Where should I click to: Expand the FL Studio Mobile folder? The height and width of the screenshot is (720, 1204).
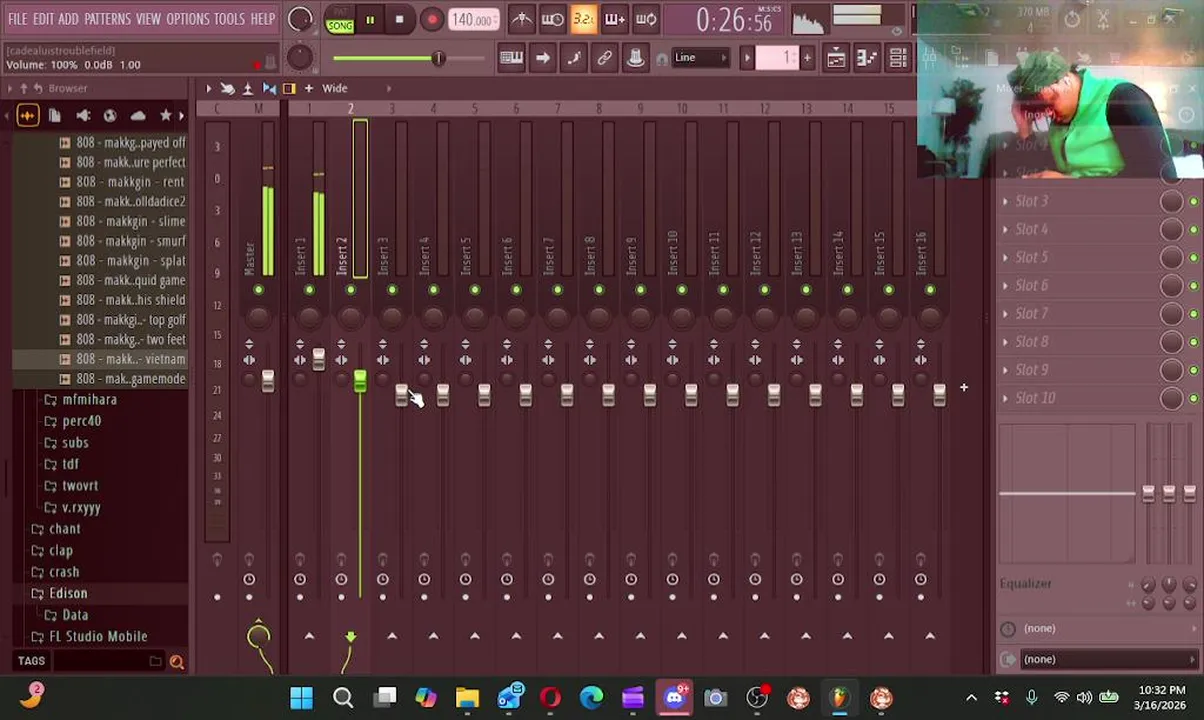click(97, 636)
